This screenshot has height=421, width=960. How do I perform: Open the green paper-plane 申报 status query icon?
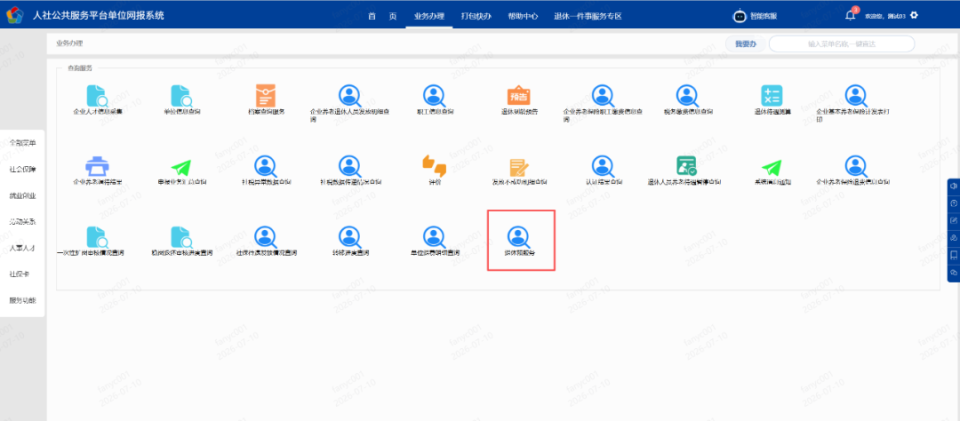pyautogui.click(x=181, y=166)
